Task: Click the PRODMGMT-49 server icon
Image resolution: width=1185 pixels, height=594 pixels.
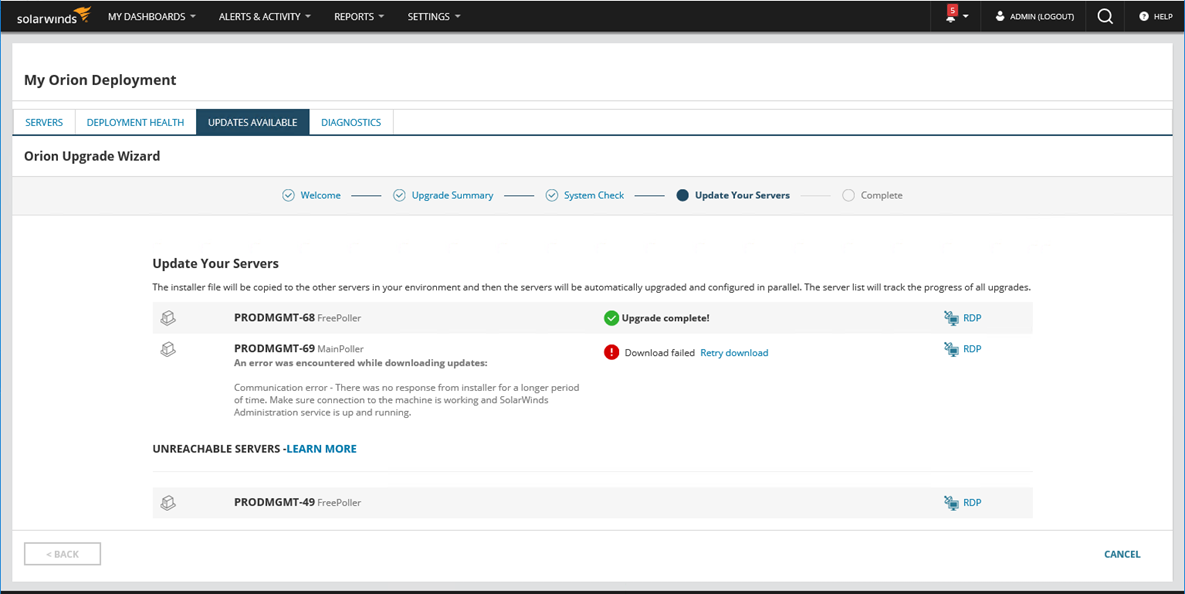Action: click(168, 503)
